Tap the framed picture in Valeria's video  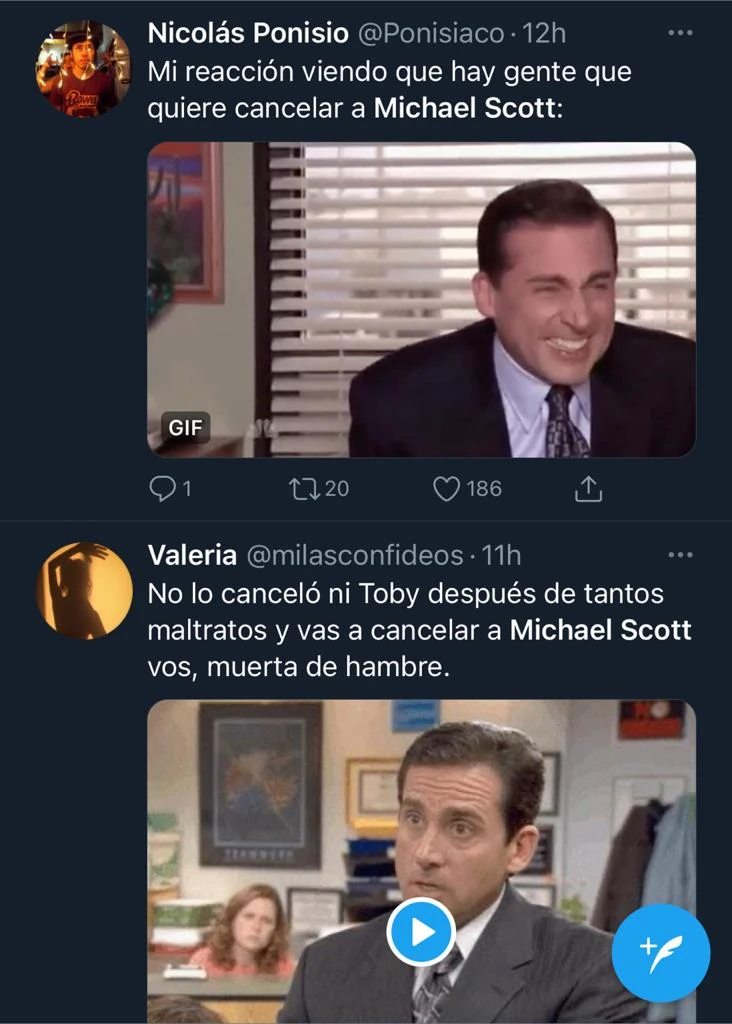pyautogui.click(x=260, y=783)
